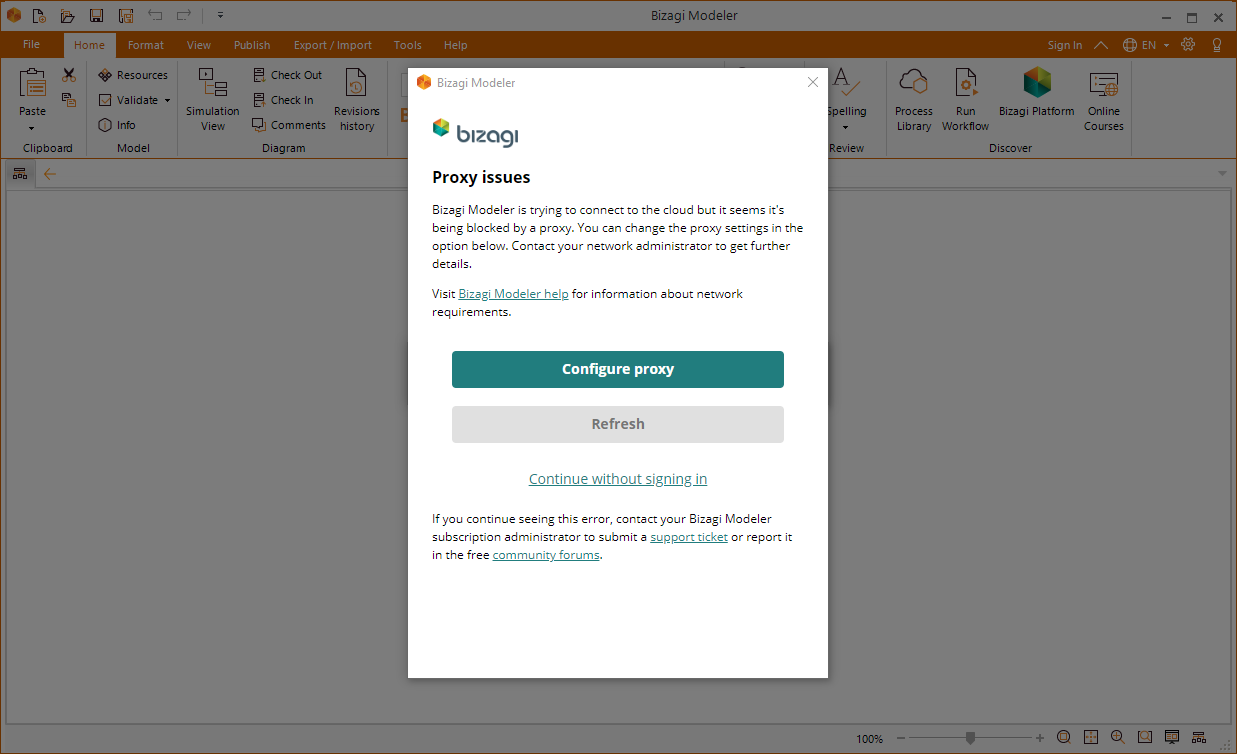The image size is (1237, 754).
Task: Click the fit-to-page icon in status bar
Action: (1091, 738)
